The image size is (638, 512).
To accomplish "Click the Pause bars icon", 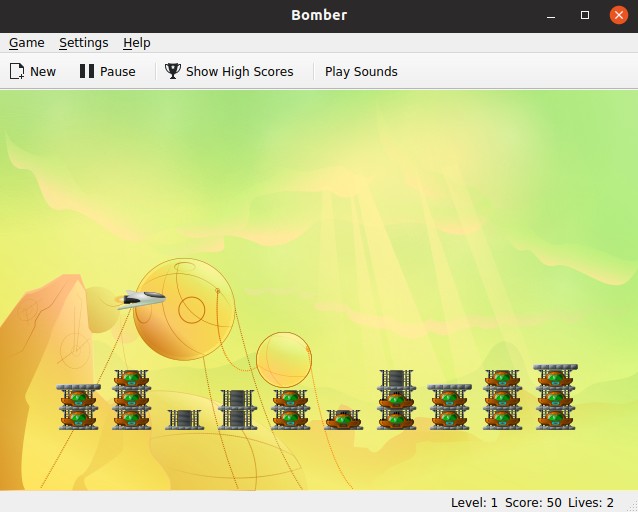I will point(87,71).
